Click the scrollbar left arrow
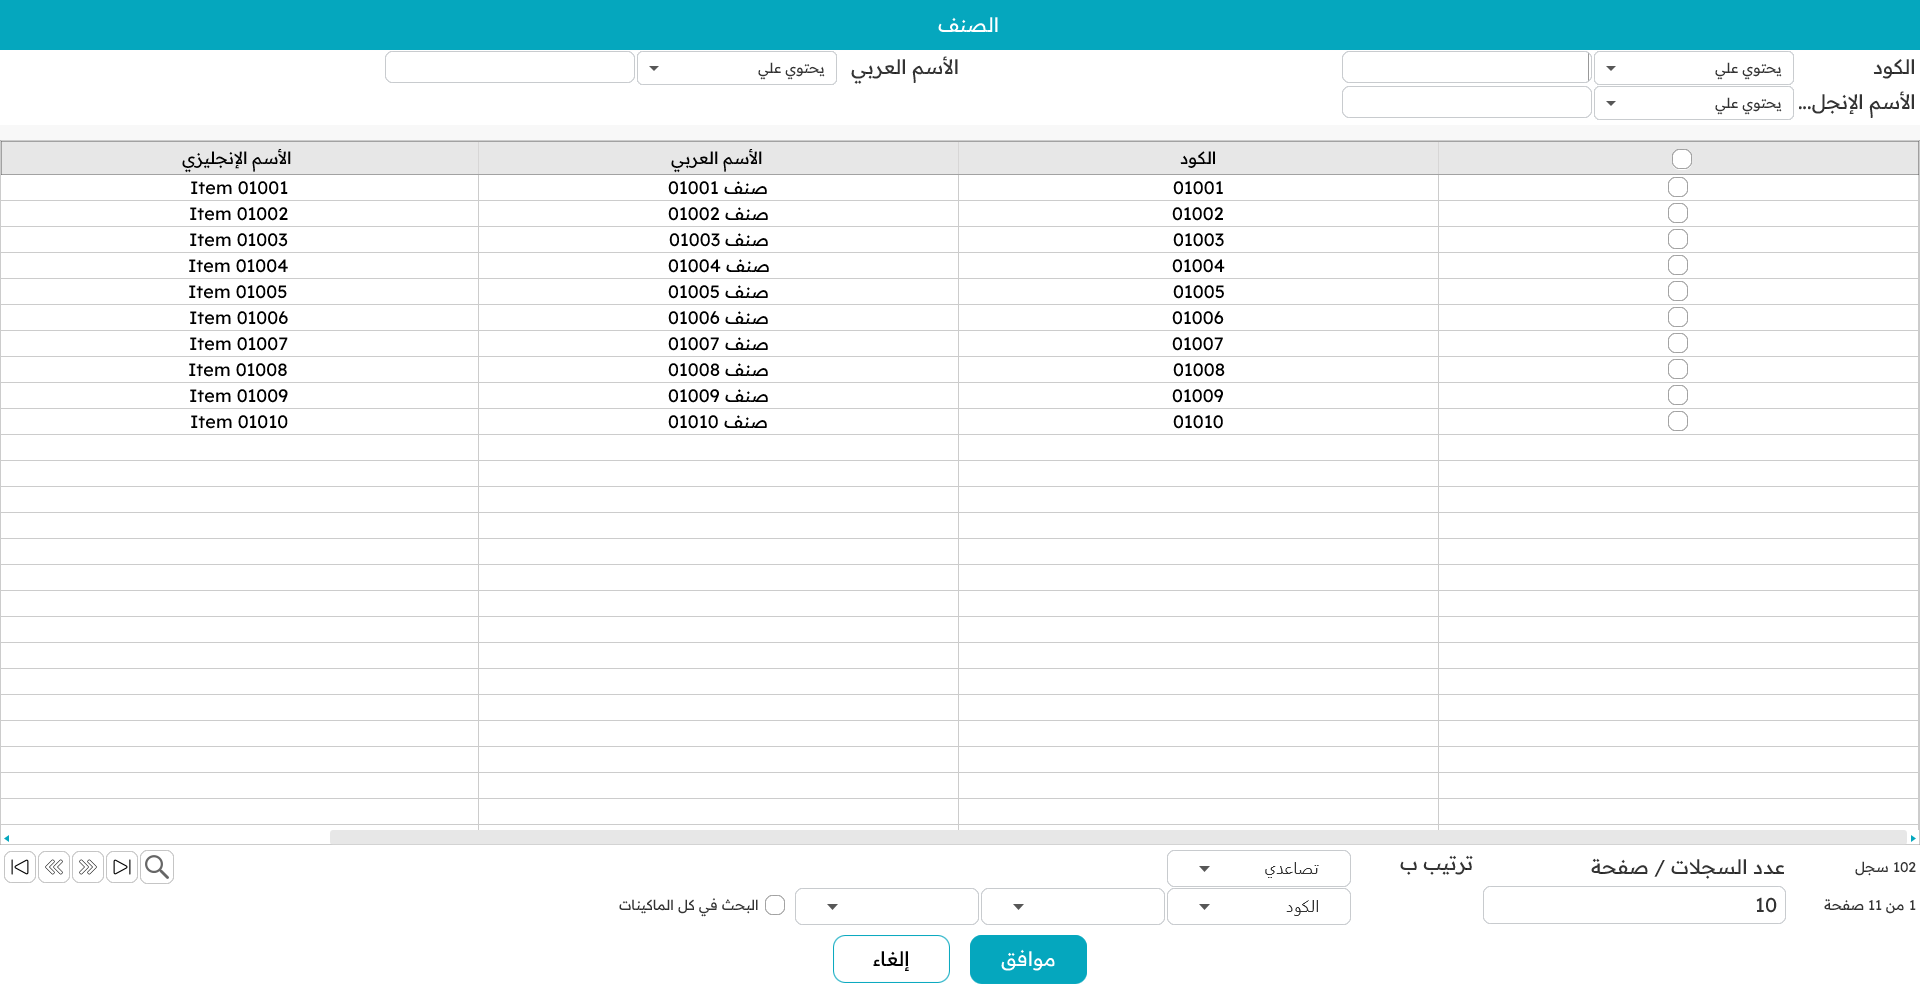Image resolution: width=1920 pixels, height=1007 pixels. tap(6, 838)
